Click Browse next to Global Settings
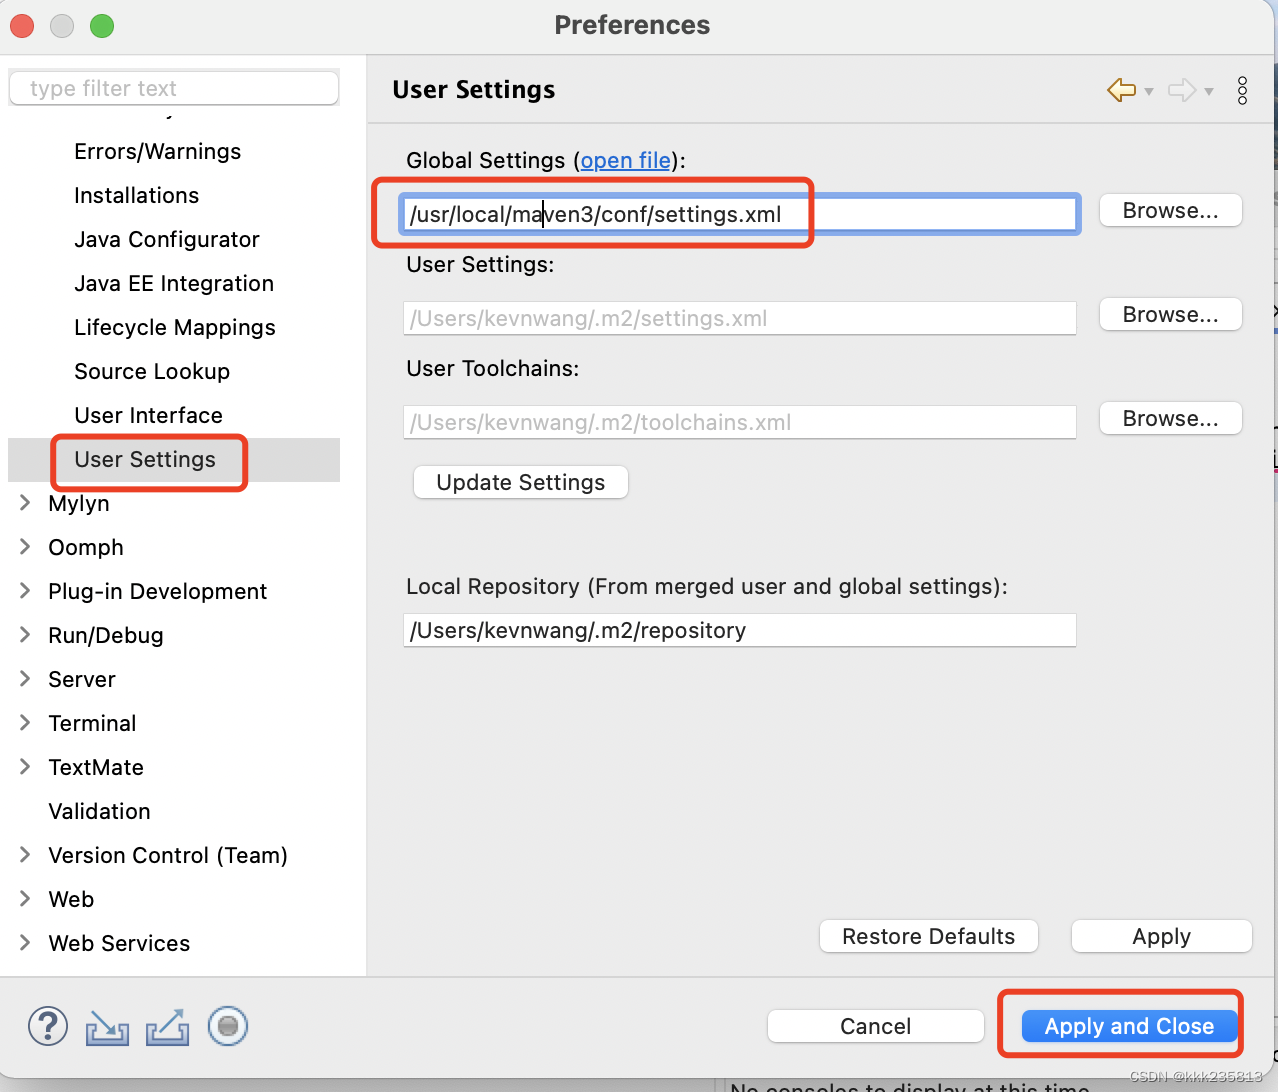 coord(1170,210)
